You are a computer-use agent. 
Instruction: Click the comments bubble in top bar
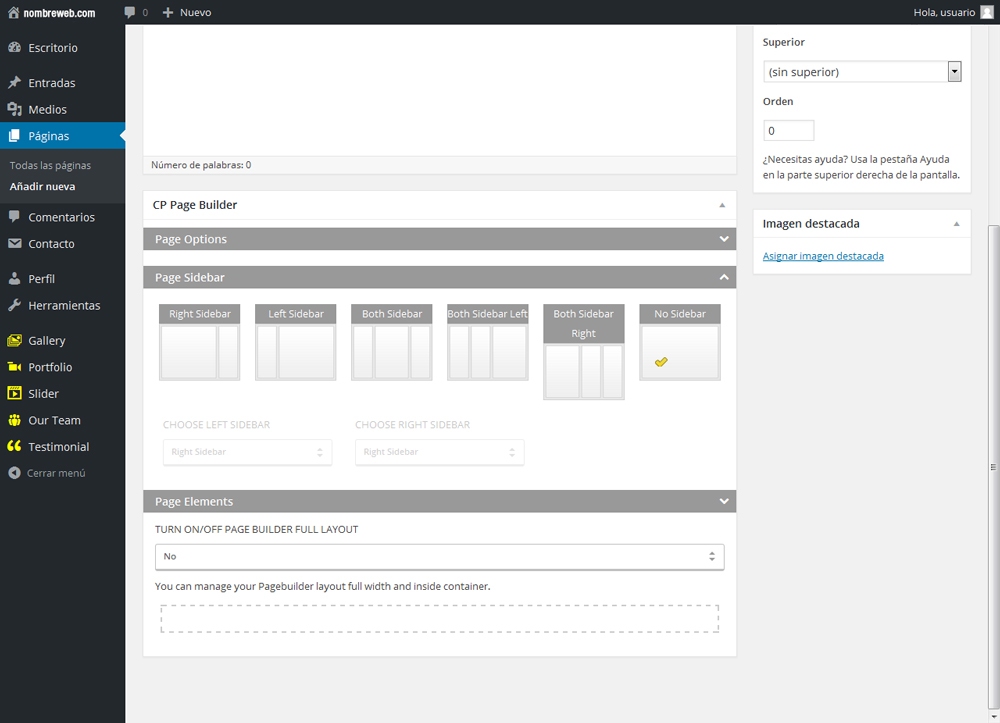[130, 12]
